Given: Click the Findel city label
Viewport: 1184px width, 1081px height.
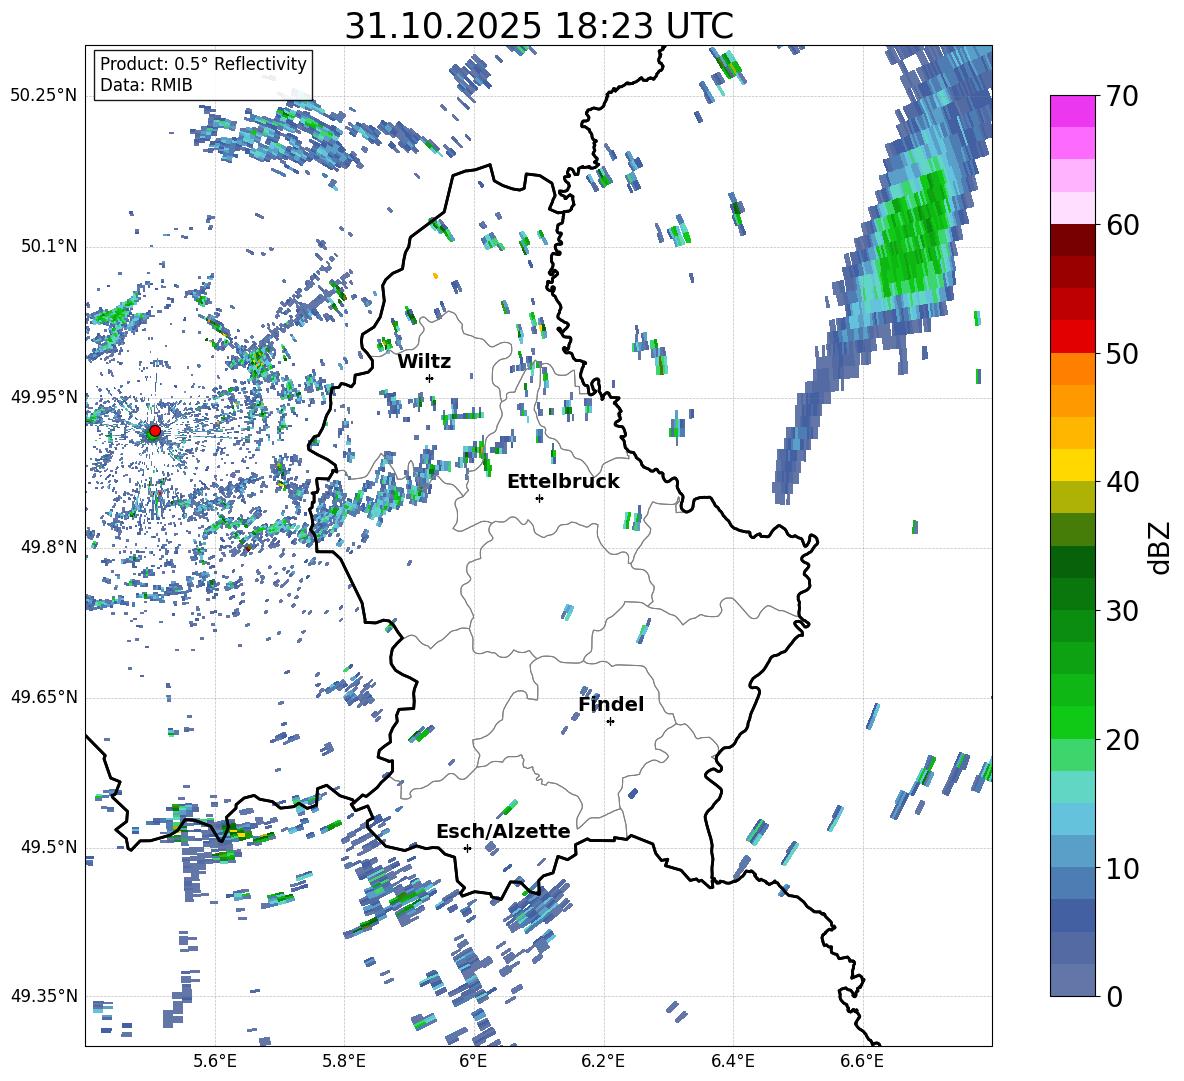Looking at the screenshot, I should [611, 704].
